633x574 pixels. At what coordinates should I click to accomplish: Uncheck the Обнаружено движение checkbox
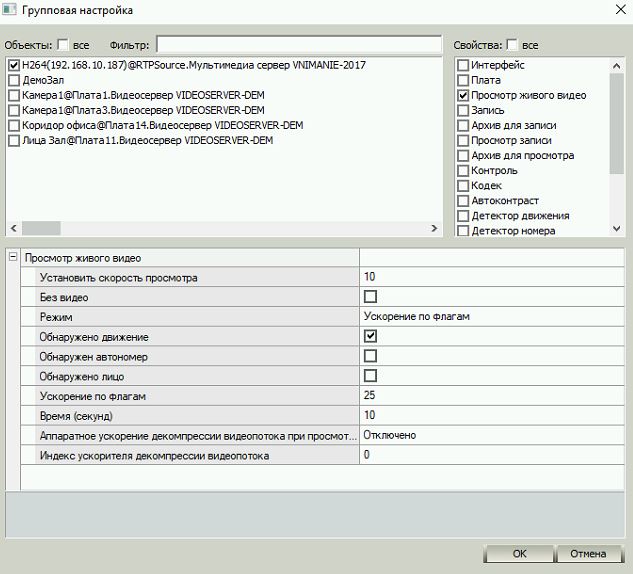tap(370, 336)
